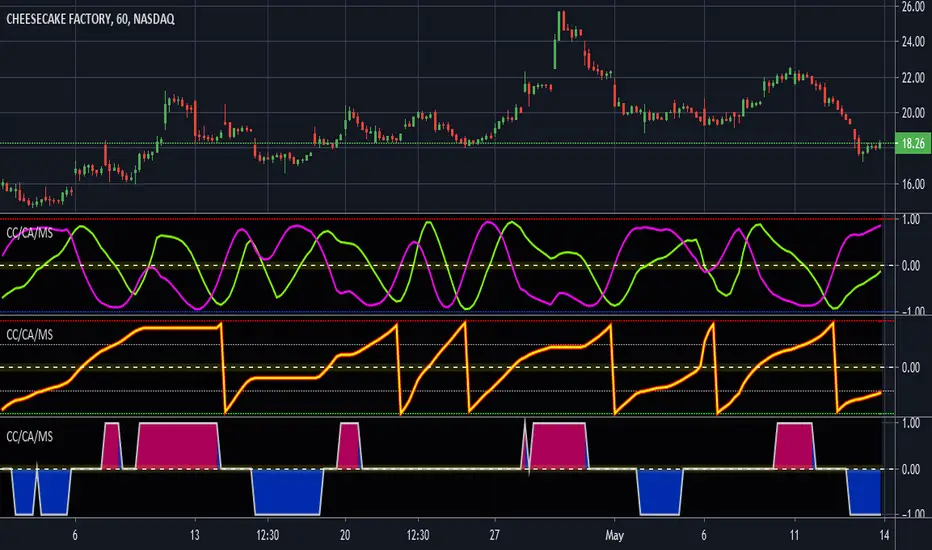This screenshot has width=932, height=550.
Task: Select CC/CA/MS label in red-blue block pane
Action: 30,436
